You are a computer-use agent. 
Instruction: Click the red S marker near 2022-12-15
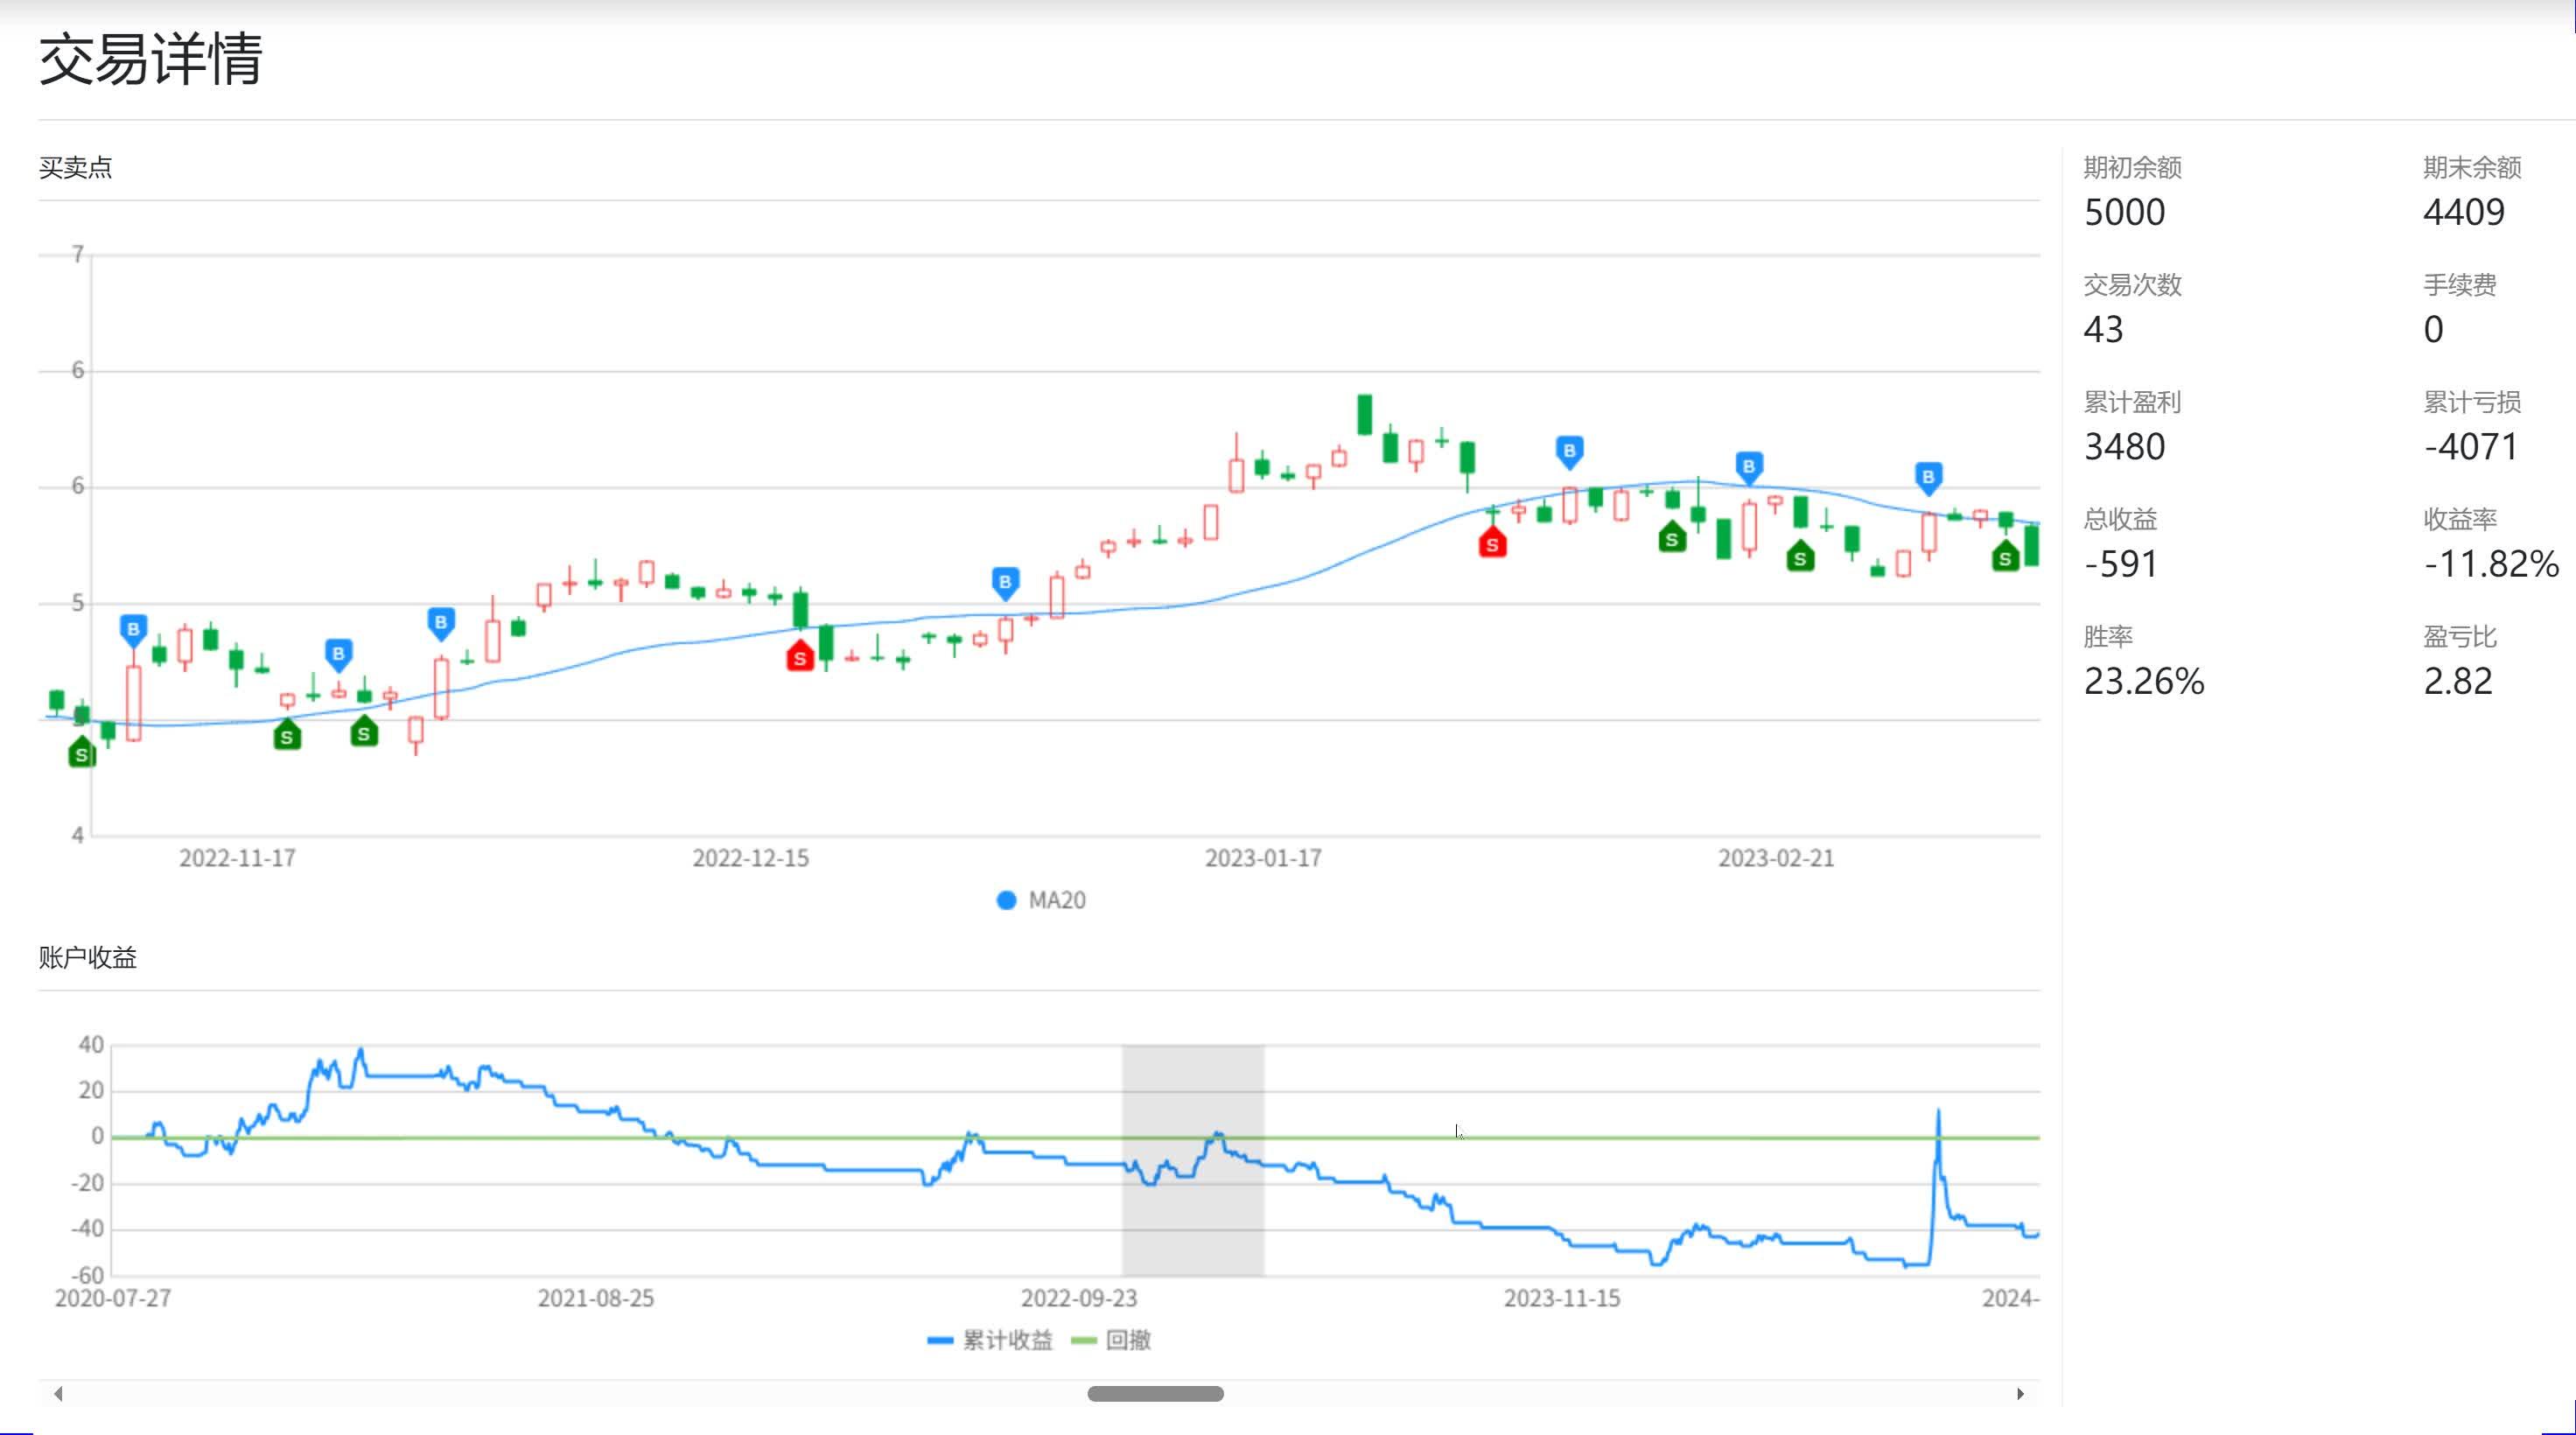799,658
